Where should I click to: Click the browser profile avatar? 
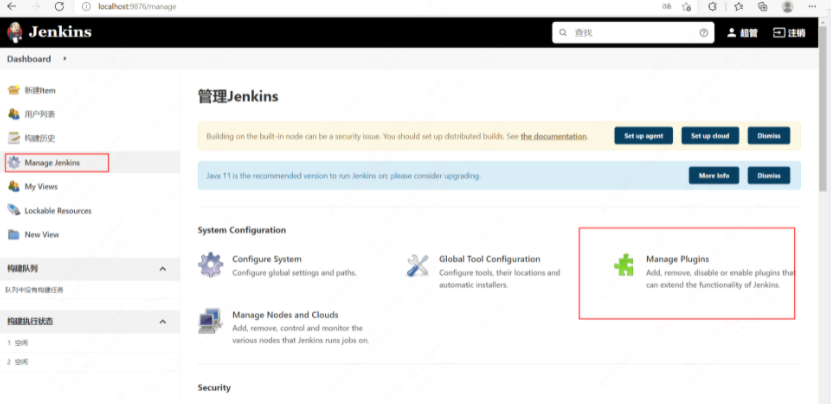click(x=788, y=6)
